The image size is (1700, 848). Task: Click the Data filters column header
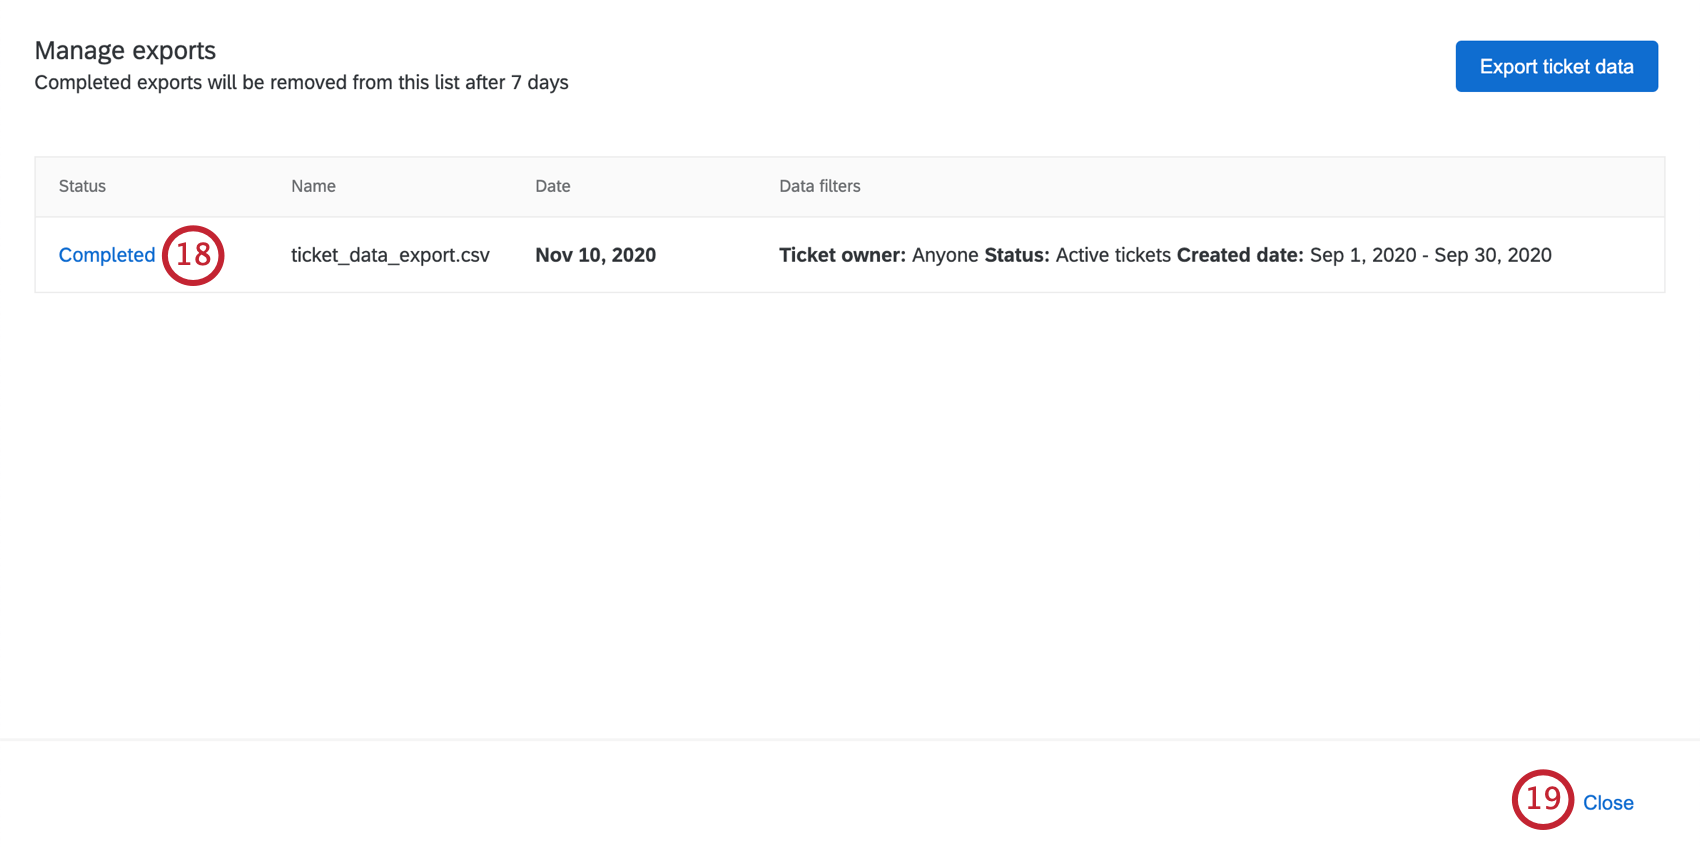point(820,186)
